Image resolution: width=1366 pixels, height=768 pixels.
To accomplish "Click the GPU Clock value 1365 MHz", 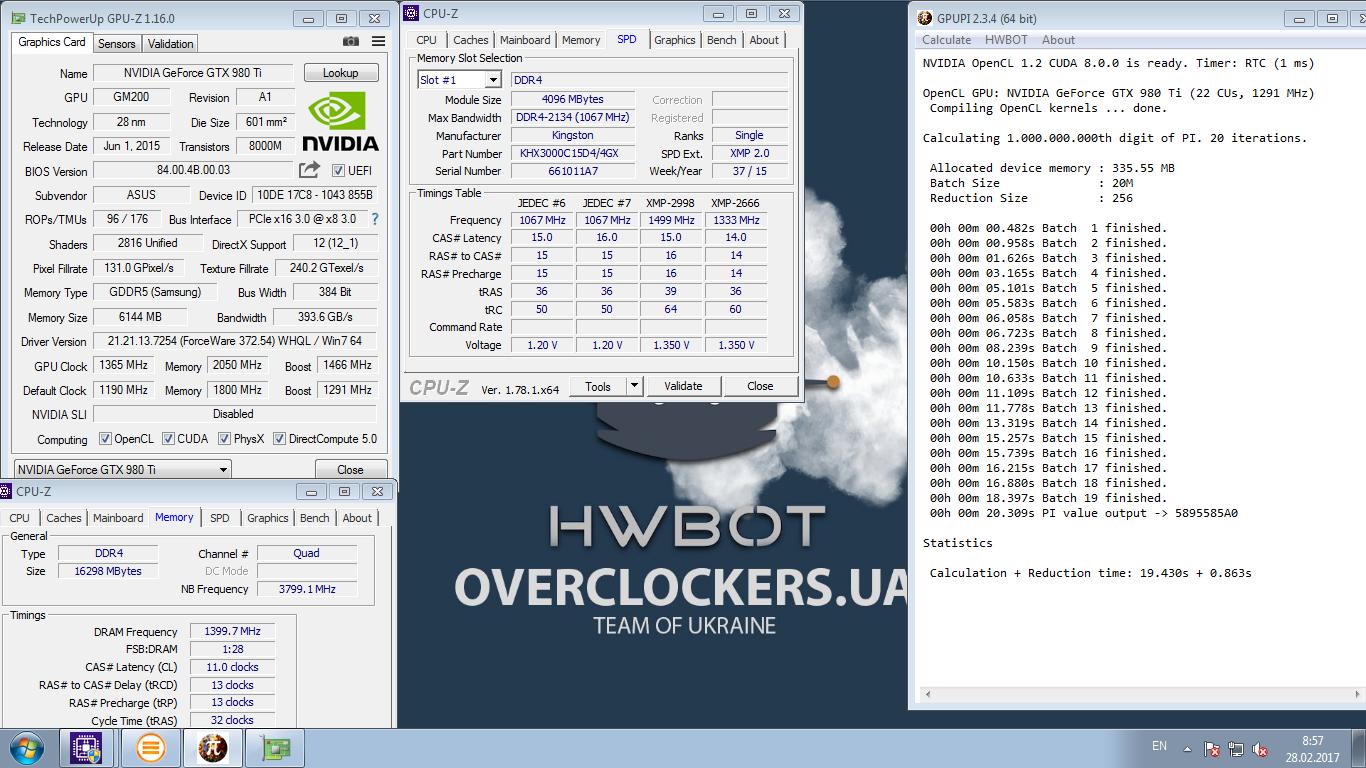I will [x=124, y=366].
